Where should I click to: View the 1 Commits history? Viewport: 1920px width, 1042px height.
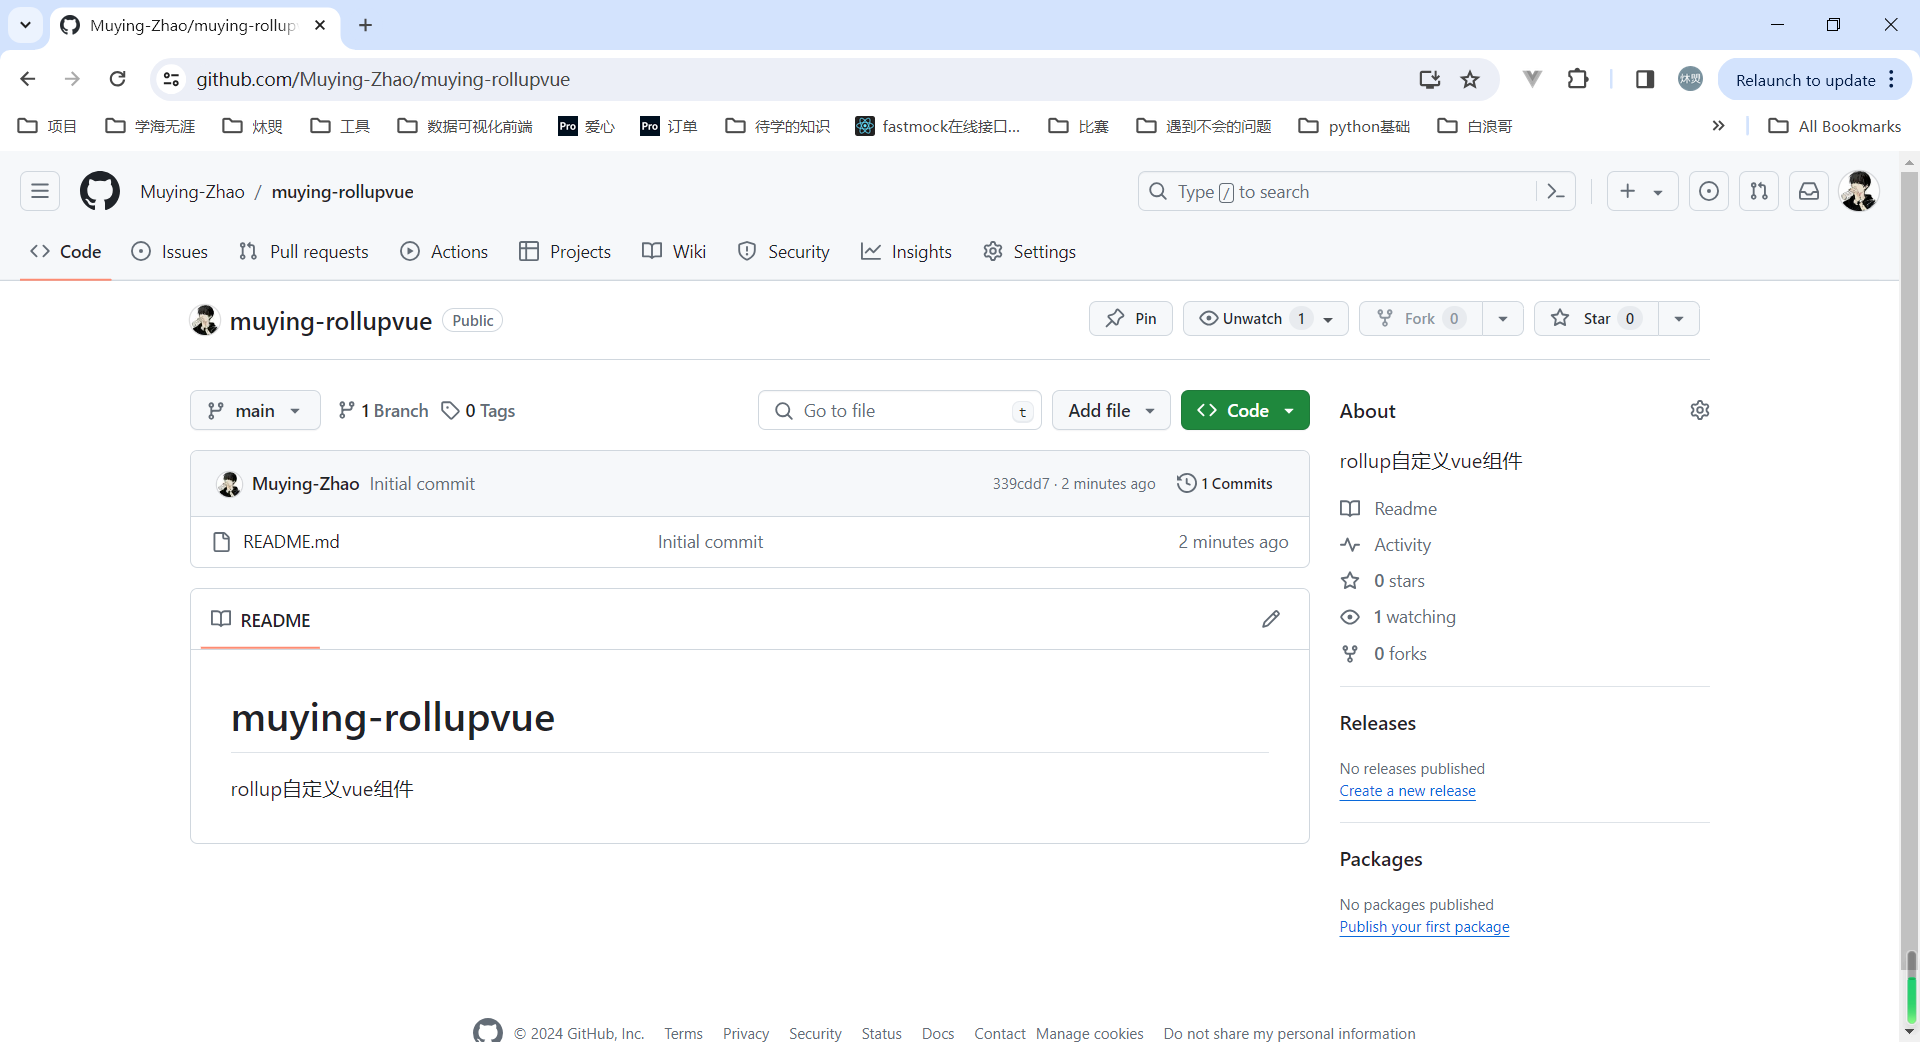(1225, 484)
